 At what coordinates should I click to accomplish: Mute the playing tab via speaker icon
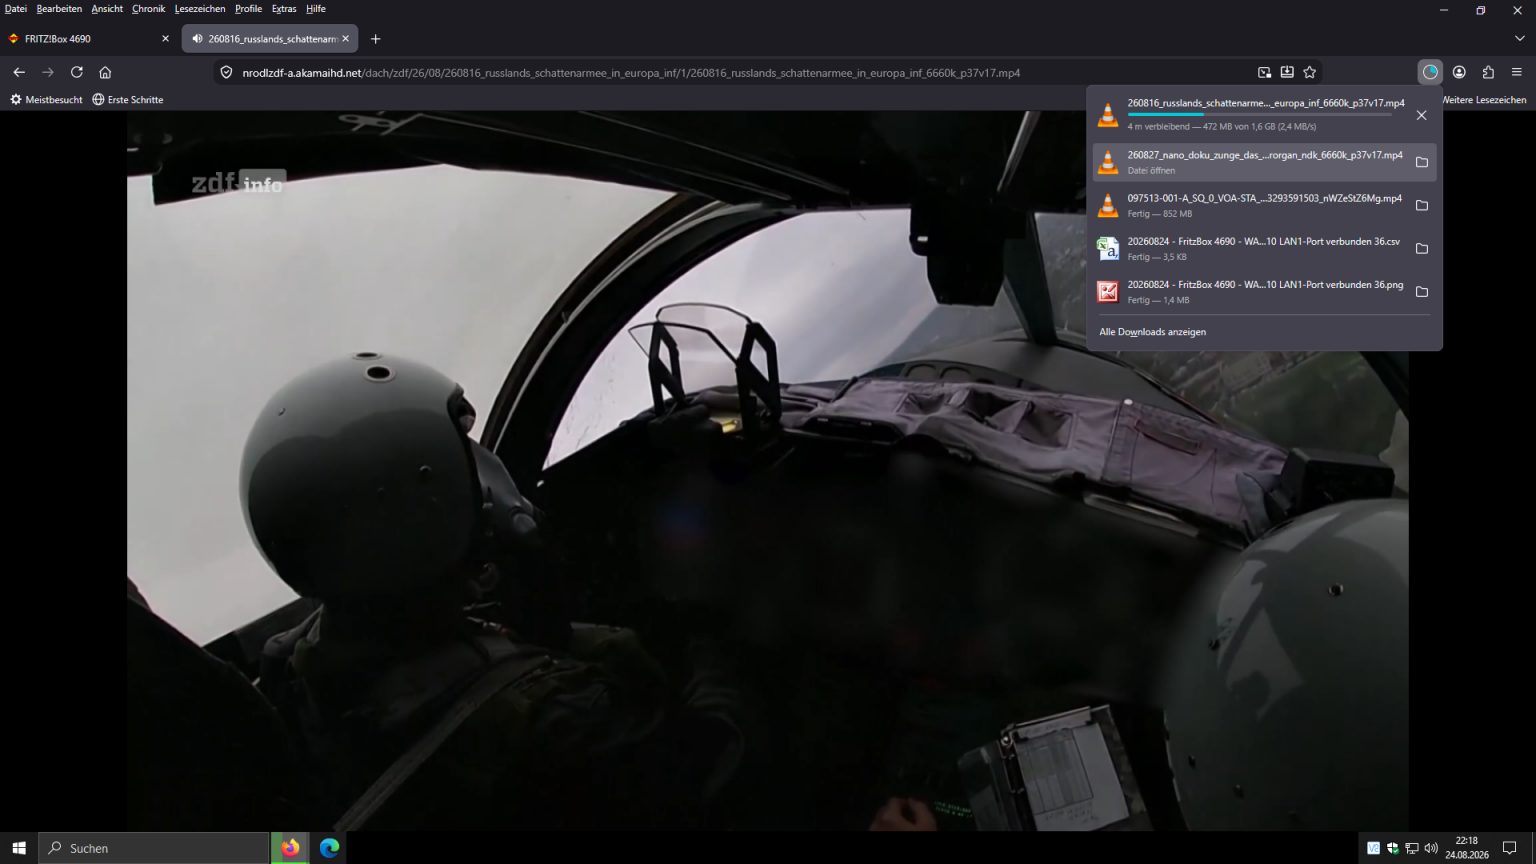coord(197,39)
